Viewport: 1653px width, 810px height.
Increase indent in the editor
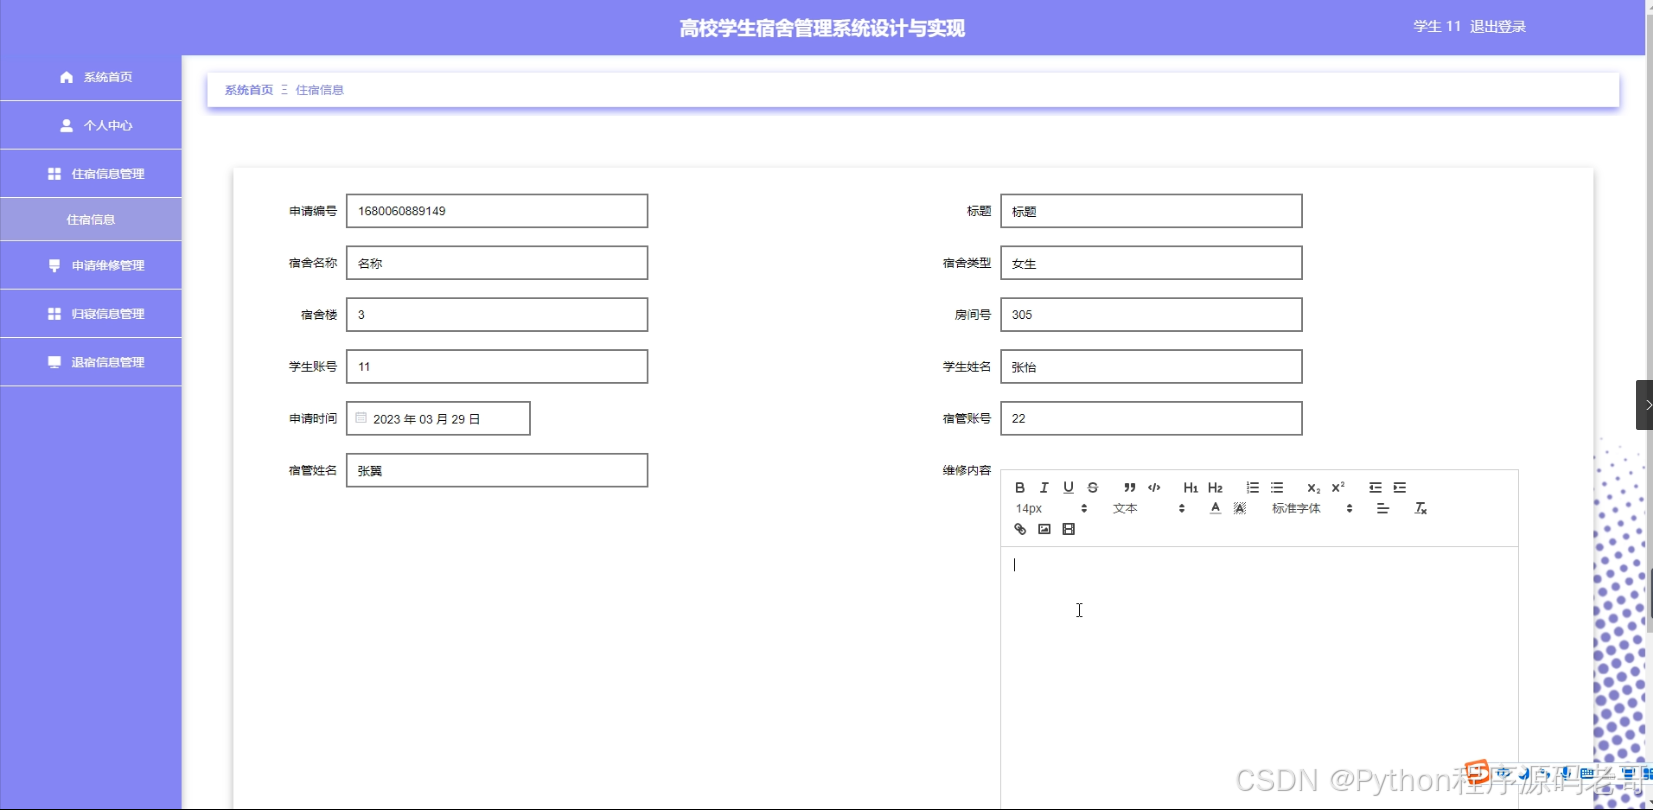pyautogui.click(x=1400, y=488)
